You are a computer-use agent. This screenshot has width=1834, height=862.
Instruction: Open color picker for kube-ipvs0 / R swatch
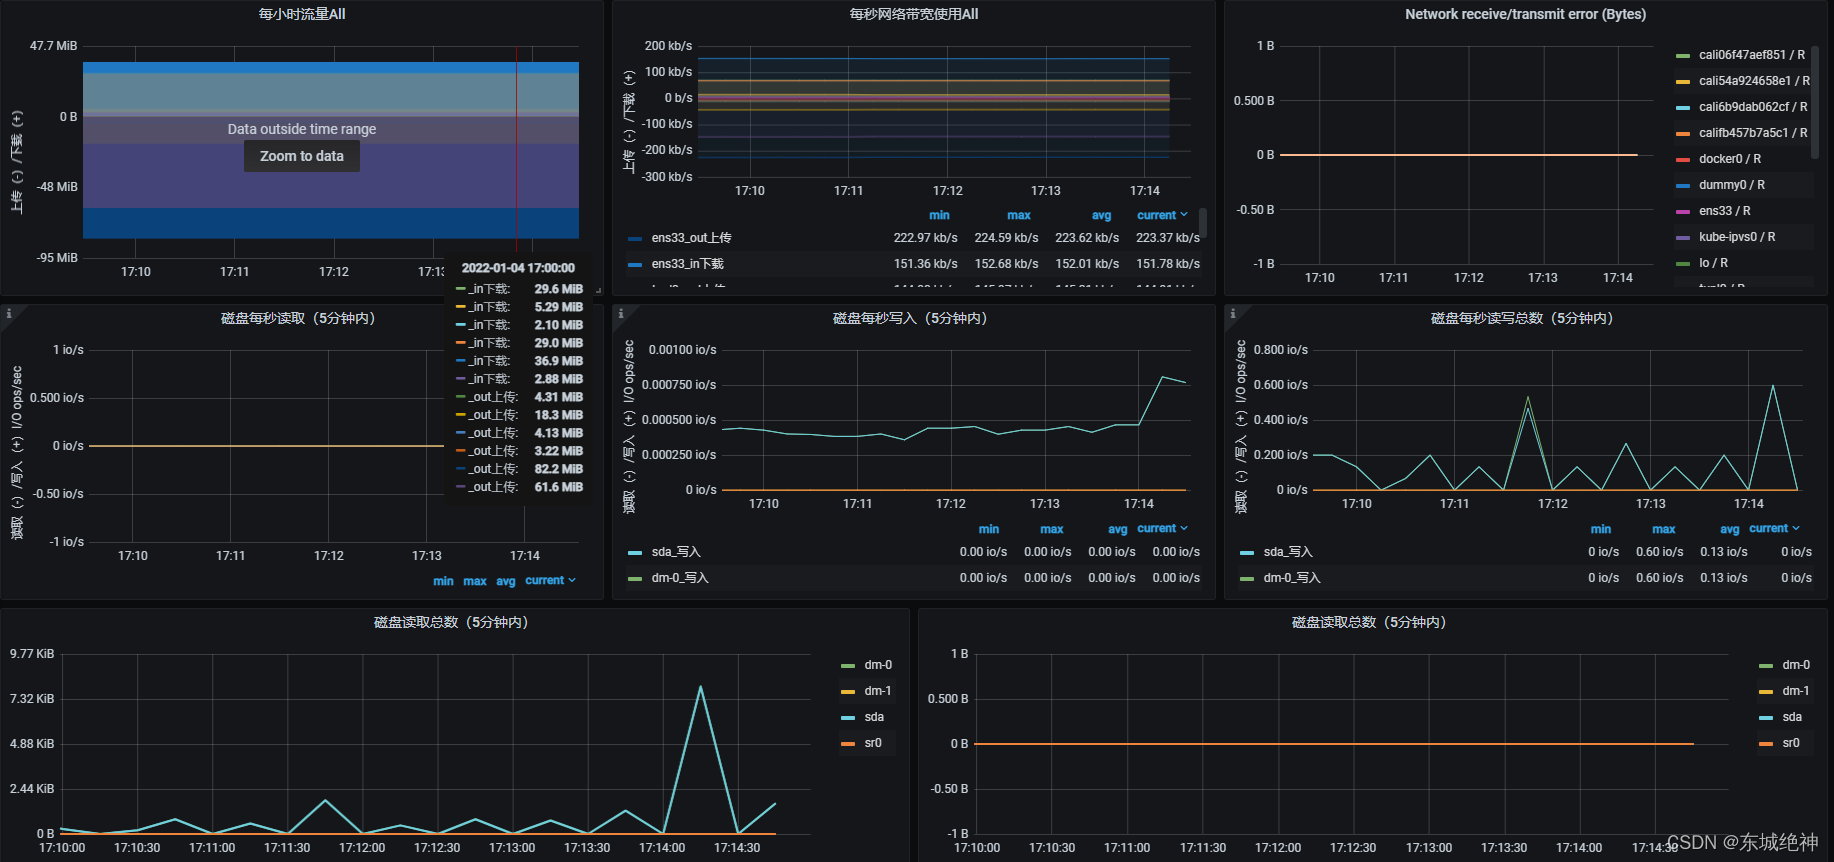pos(1682,237)
